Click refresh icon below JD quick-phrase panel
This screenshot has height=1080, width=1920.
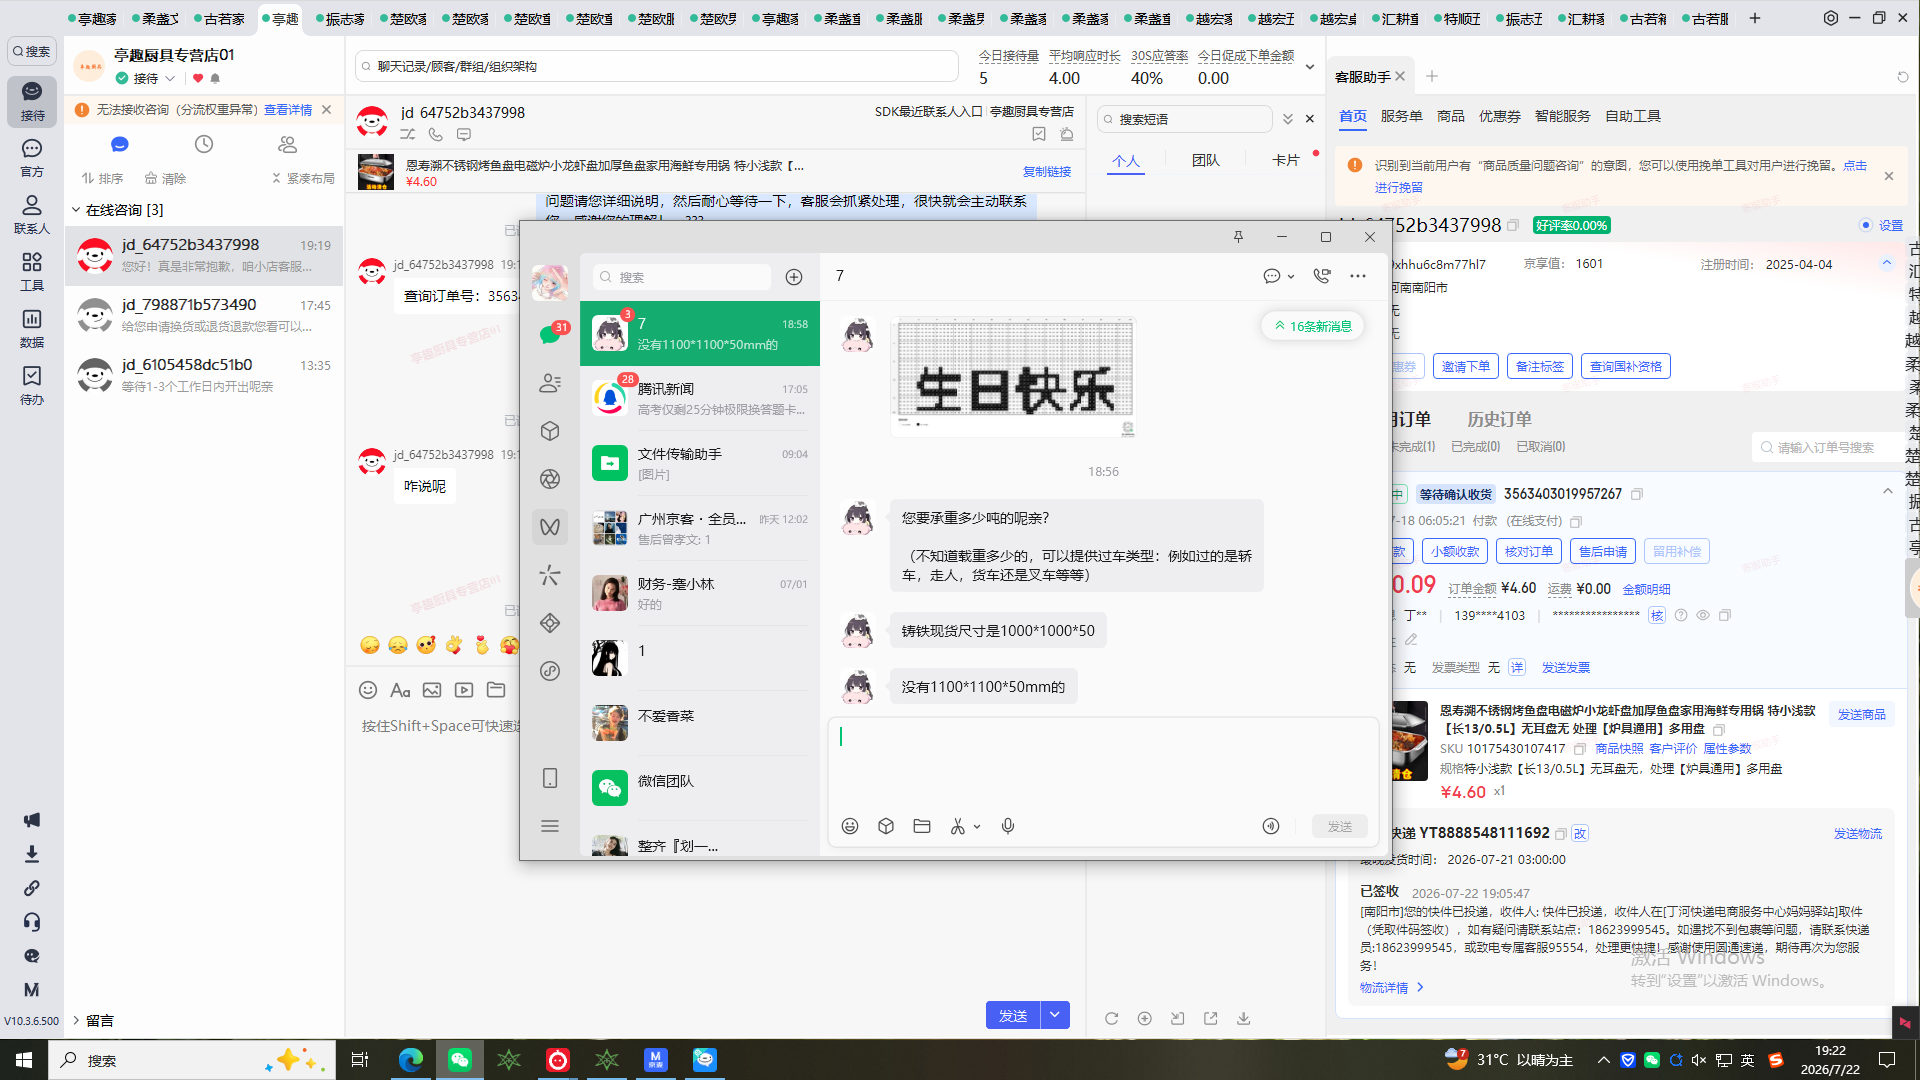click(x=1111, y=1018)
